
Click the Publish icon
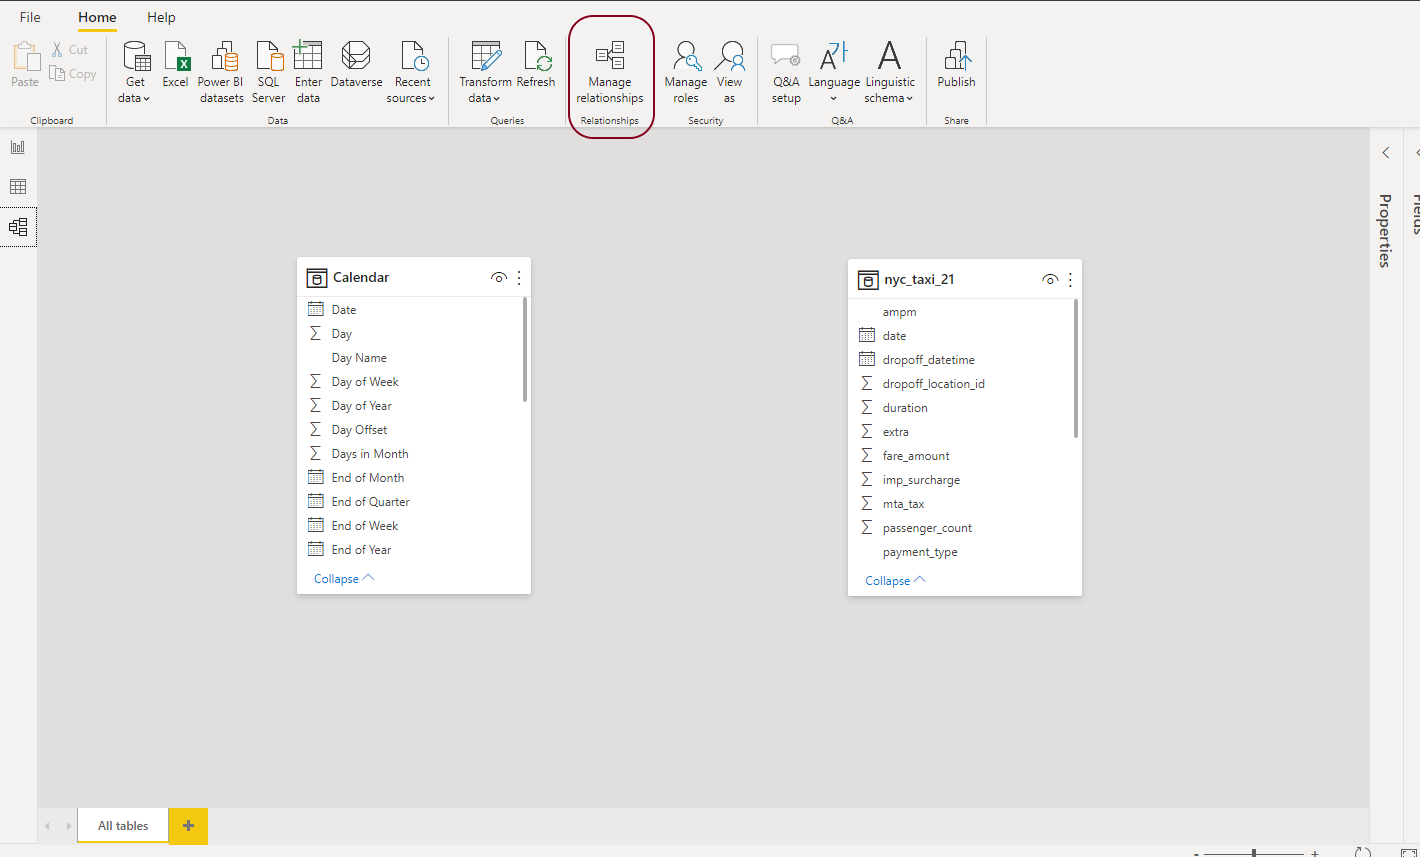[x=956, y=64]
